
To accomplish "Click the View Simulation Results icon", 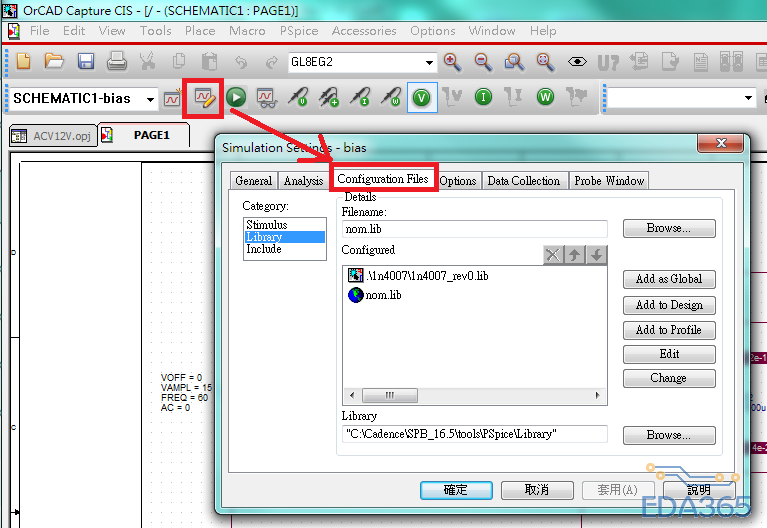I will (x=267, y=98).
